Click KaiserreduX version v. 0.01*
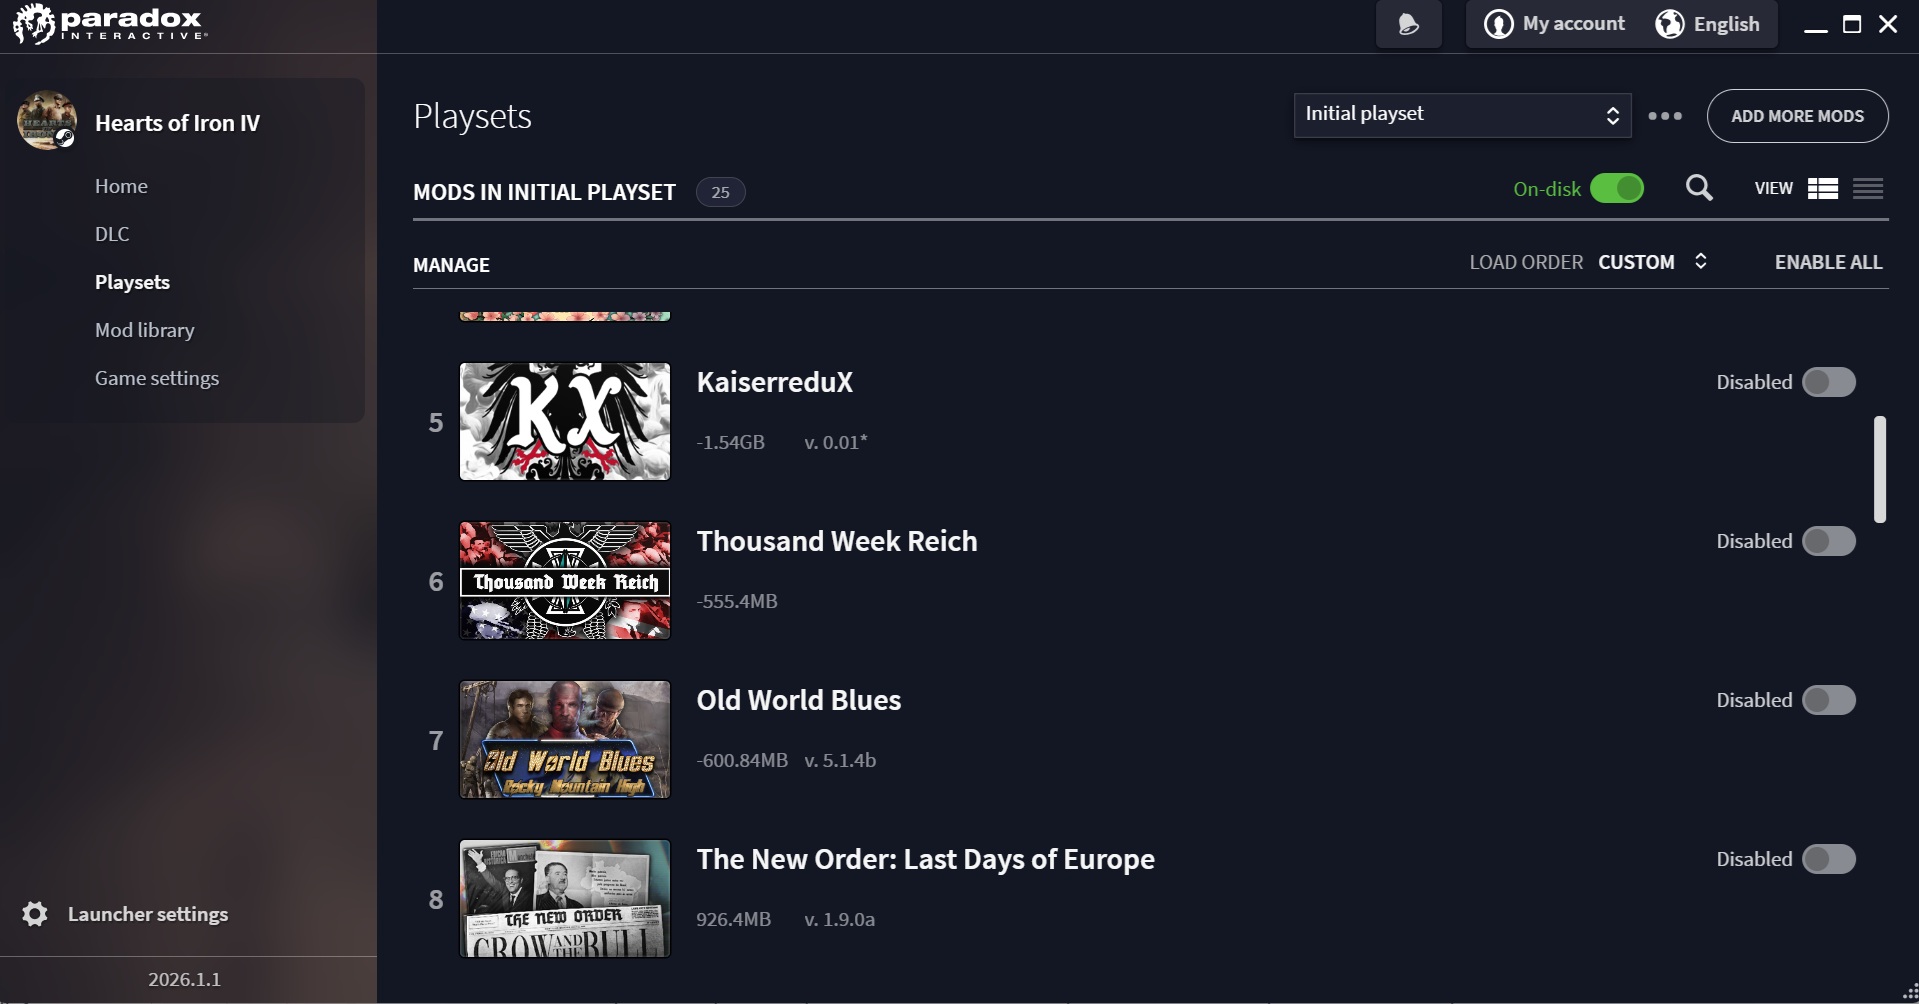The image size is (1919, 1004). (836, 442)
